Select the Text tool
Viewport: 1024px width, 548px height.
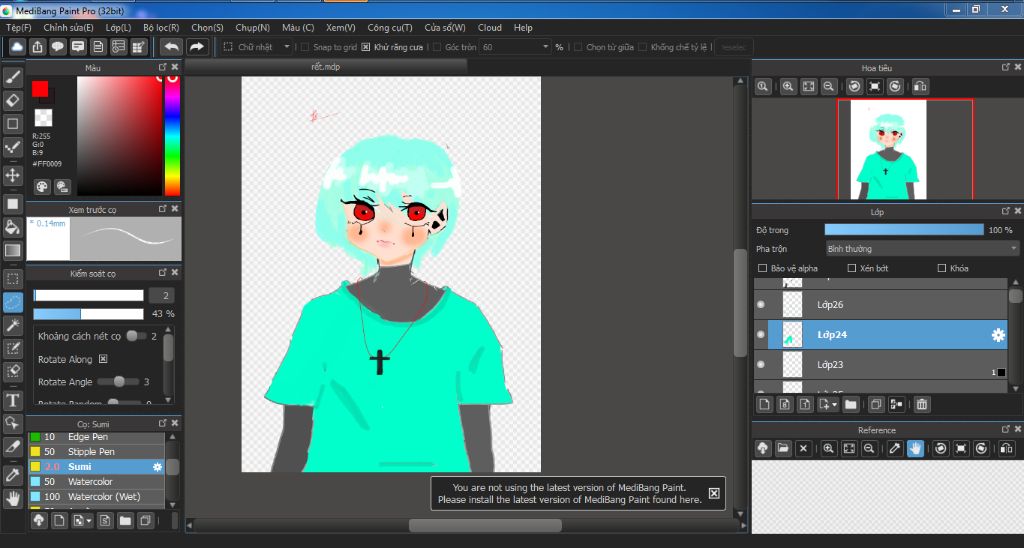click(12, 400)
